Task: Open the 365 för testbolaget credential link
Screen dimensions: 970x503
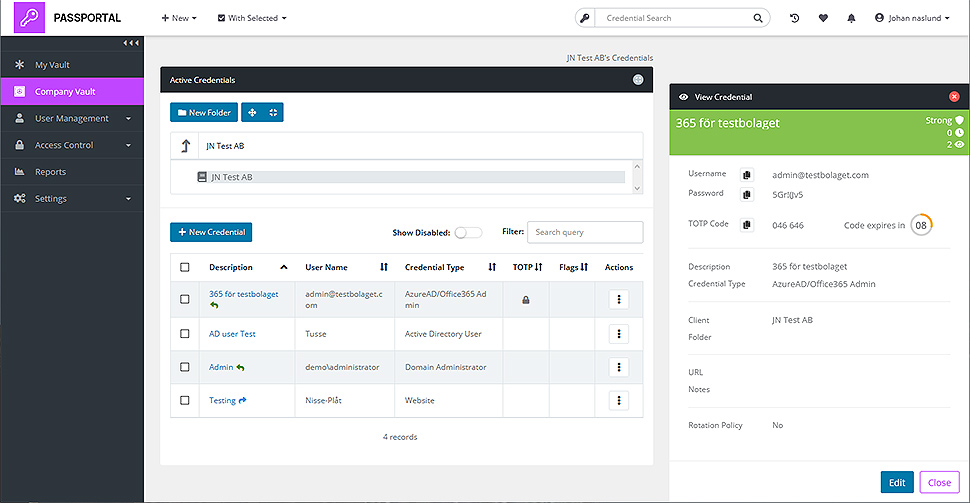Action: [244, 294]
